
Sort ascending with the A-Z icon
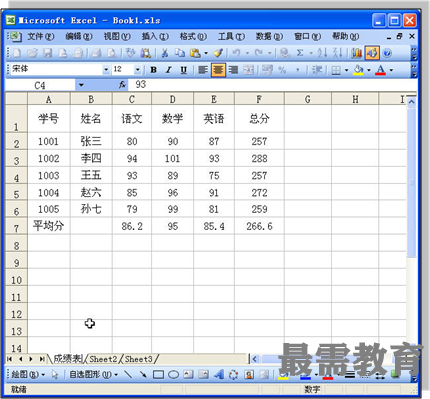coord(322,53)
